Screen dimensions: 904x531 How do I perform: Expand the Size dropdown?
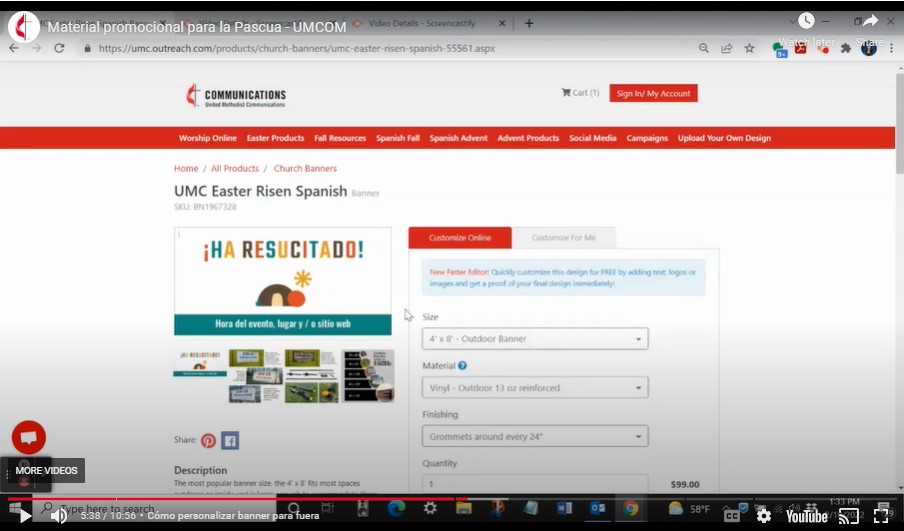(x=535, y=339)
